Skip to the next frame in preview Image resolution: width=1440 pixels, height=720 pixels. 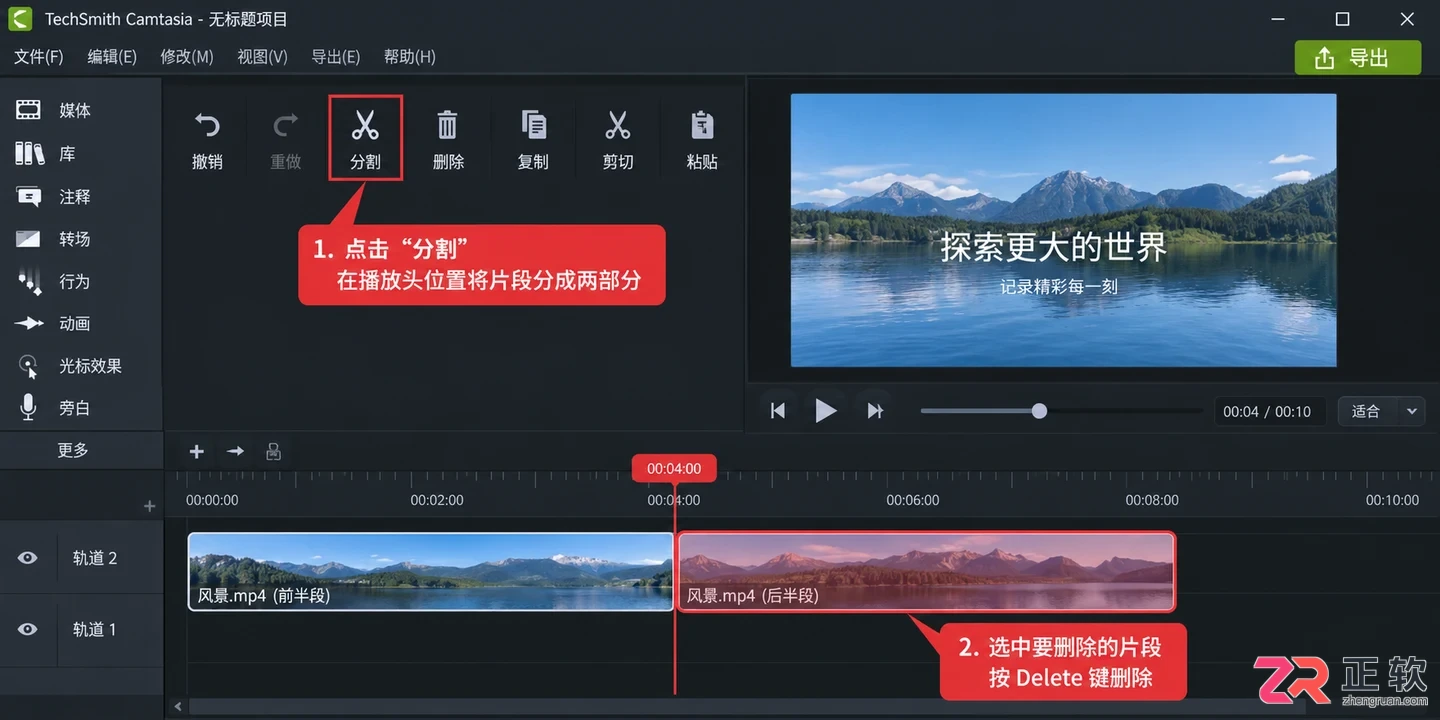[x=875, y=411]
